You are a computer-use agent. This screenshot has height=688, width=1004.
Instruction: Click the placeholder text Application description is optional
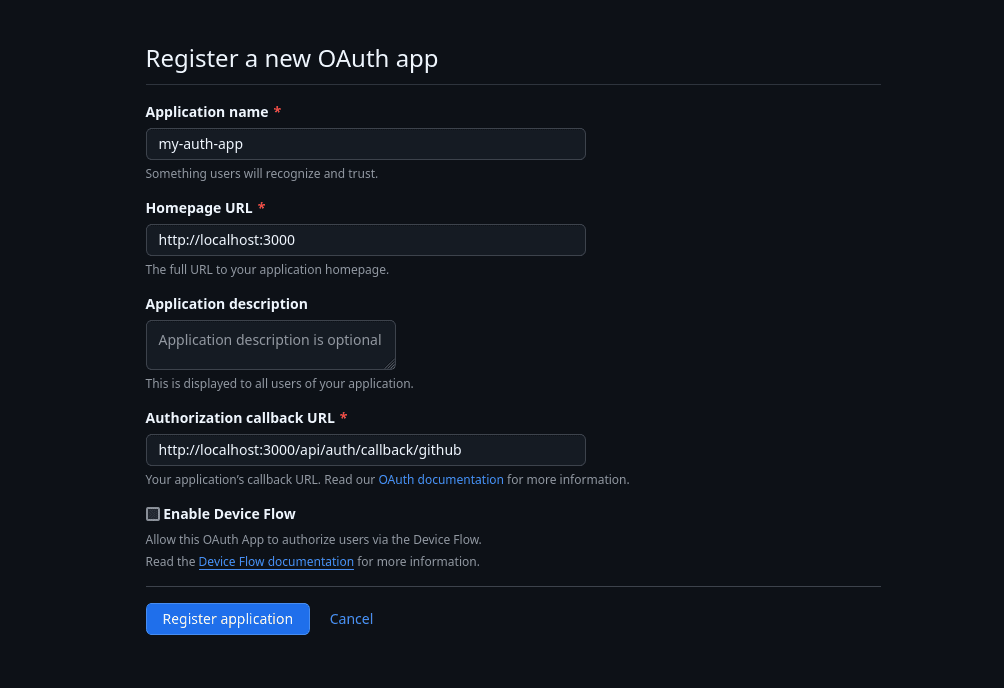tap(270, 339)
